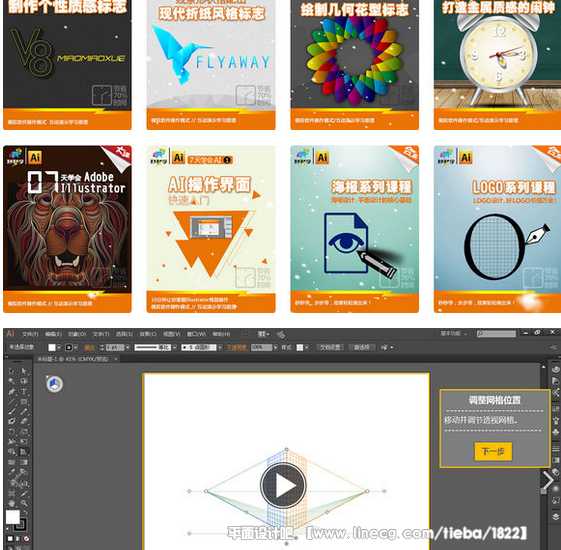Open the Layers panel icon in right dock
The image size is (561, 550).
(x=556, y=517)
